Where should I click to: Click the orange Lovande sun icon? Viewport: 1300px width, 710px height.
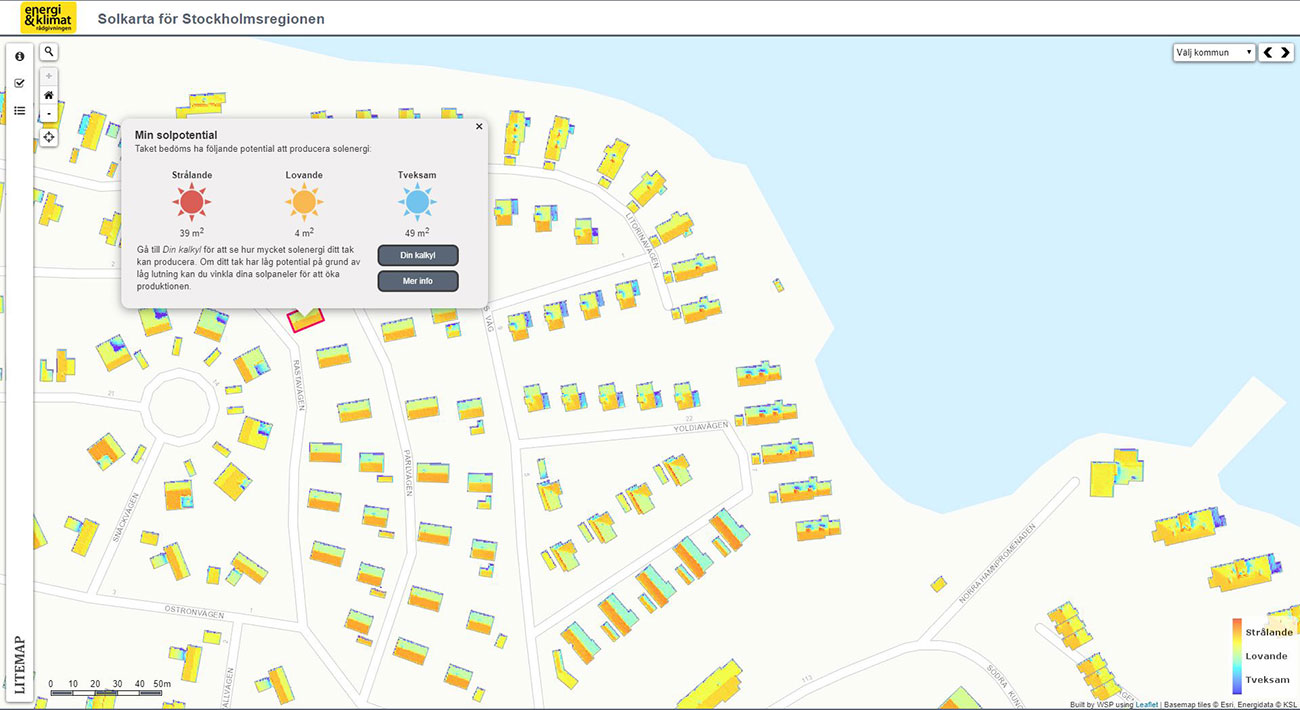point(304,203)
